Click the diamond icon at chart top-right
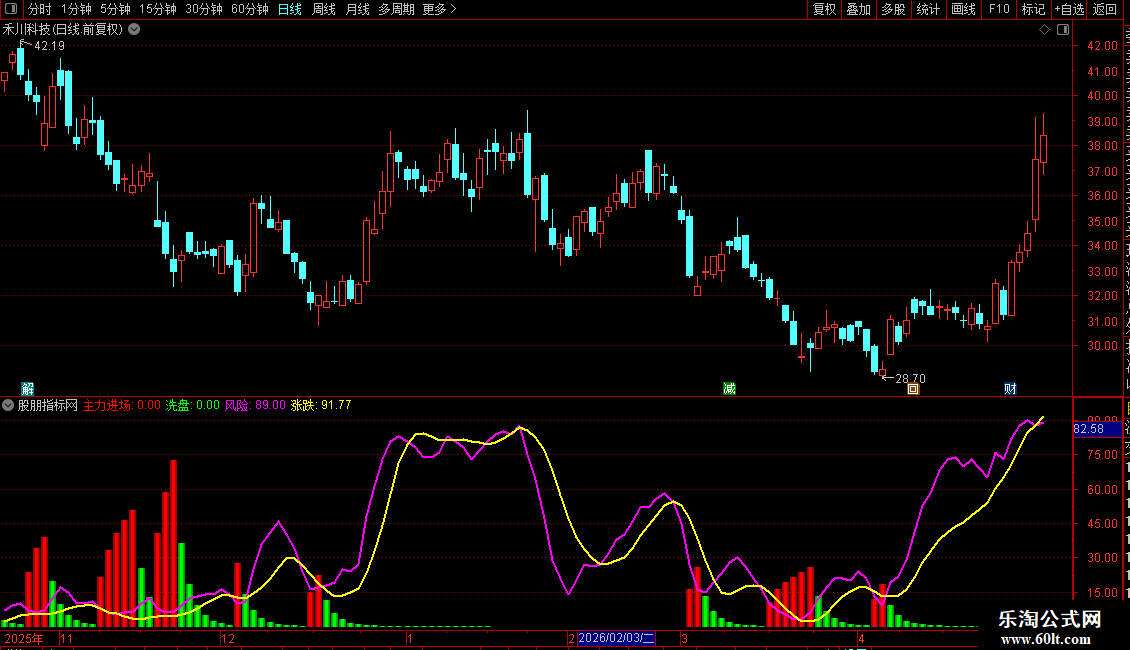This screenshot has height=650, width=1130. click(1044, 30)
